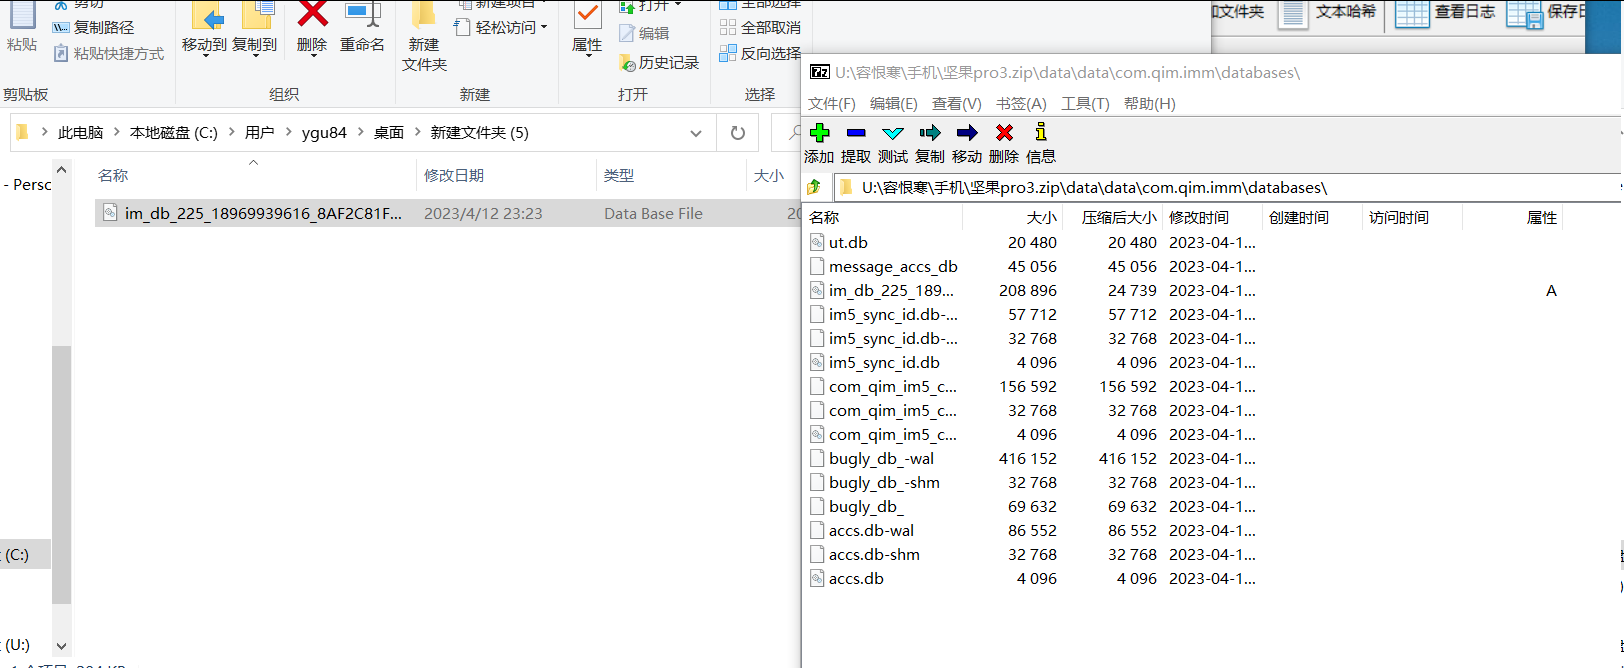The height and width of the screenshot is (668, 1624).
Task: Click the 7-Zip Extract (提取) toolbar icon
Action: click(856, 133)
